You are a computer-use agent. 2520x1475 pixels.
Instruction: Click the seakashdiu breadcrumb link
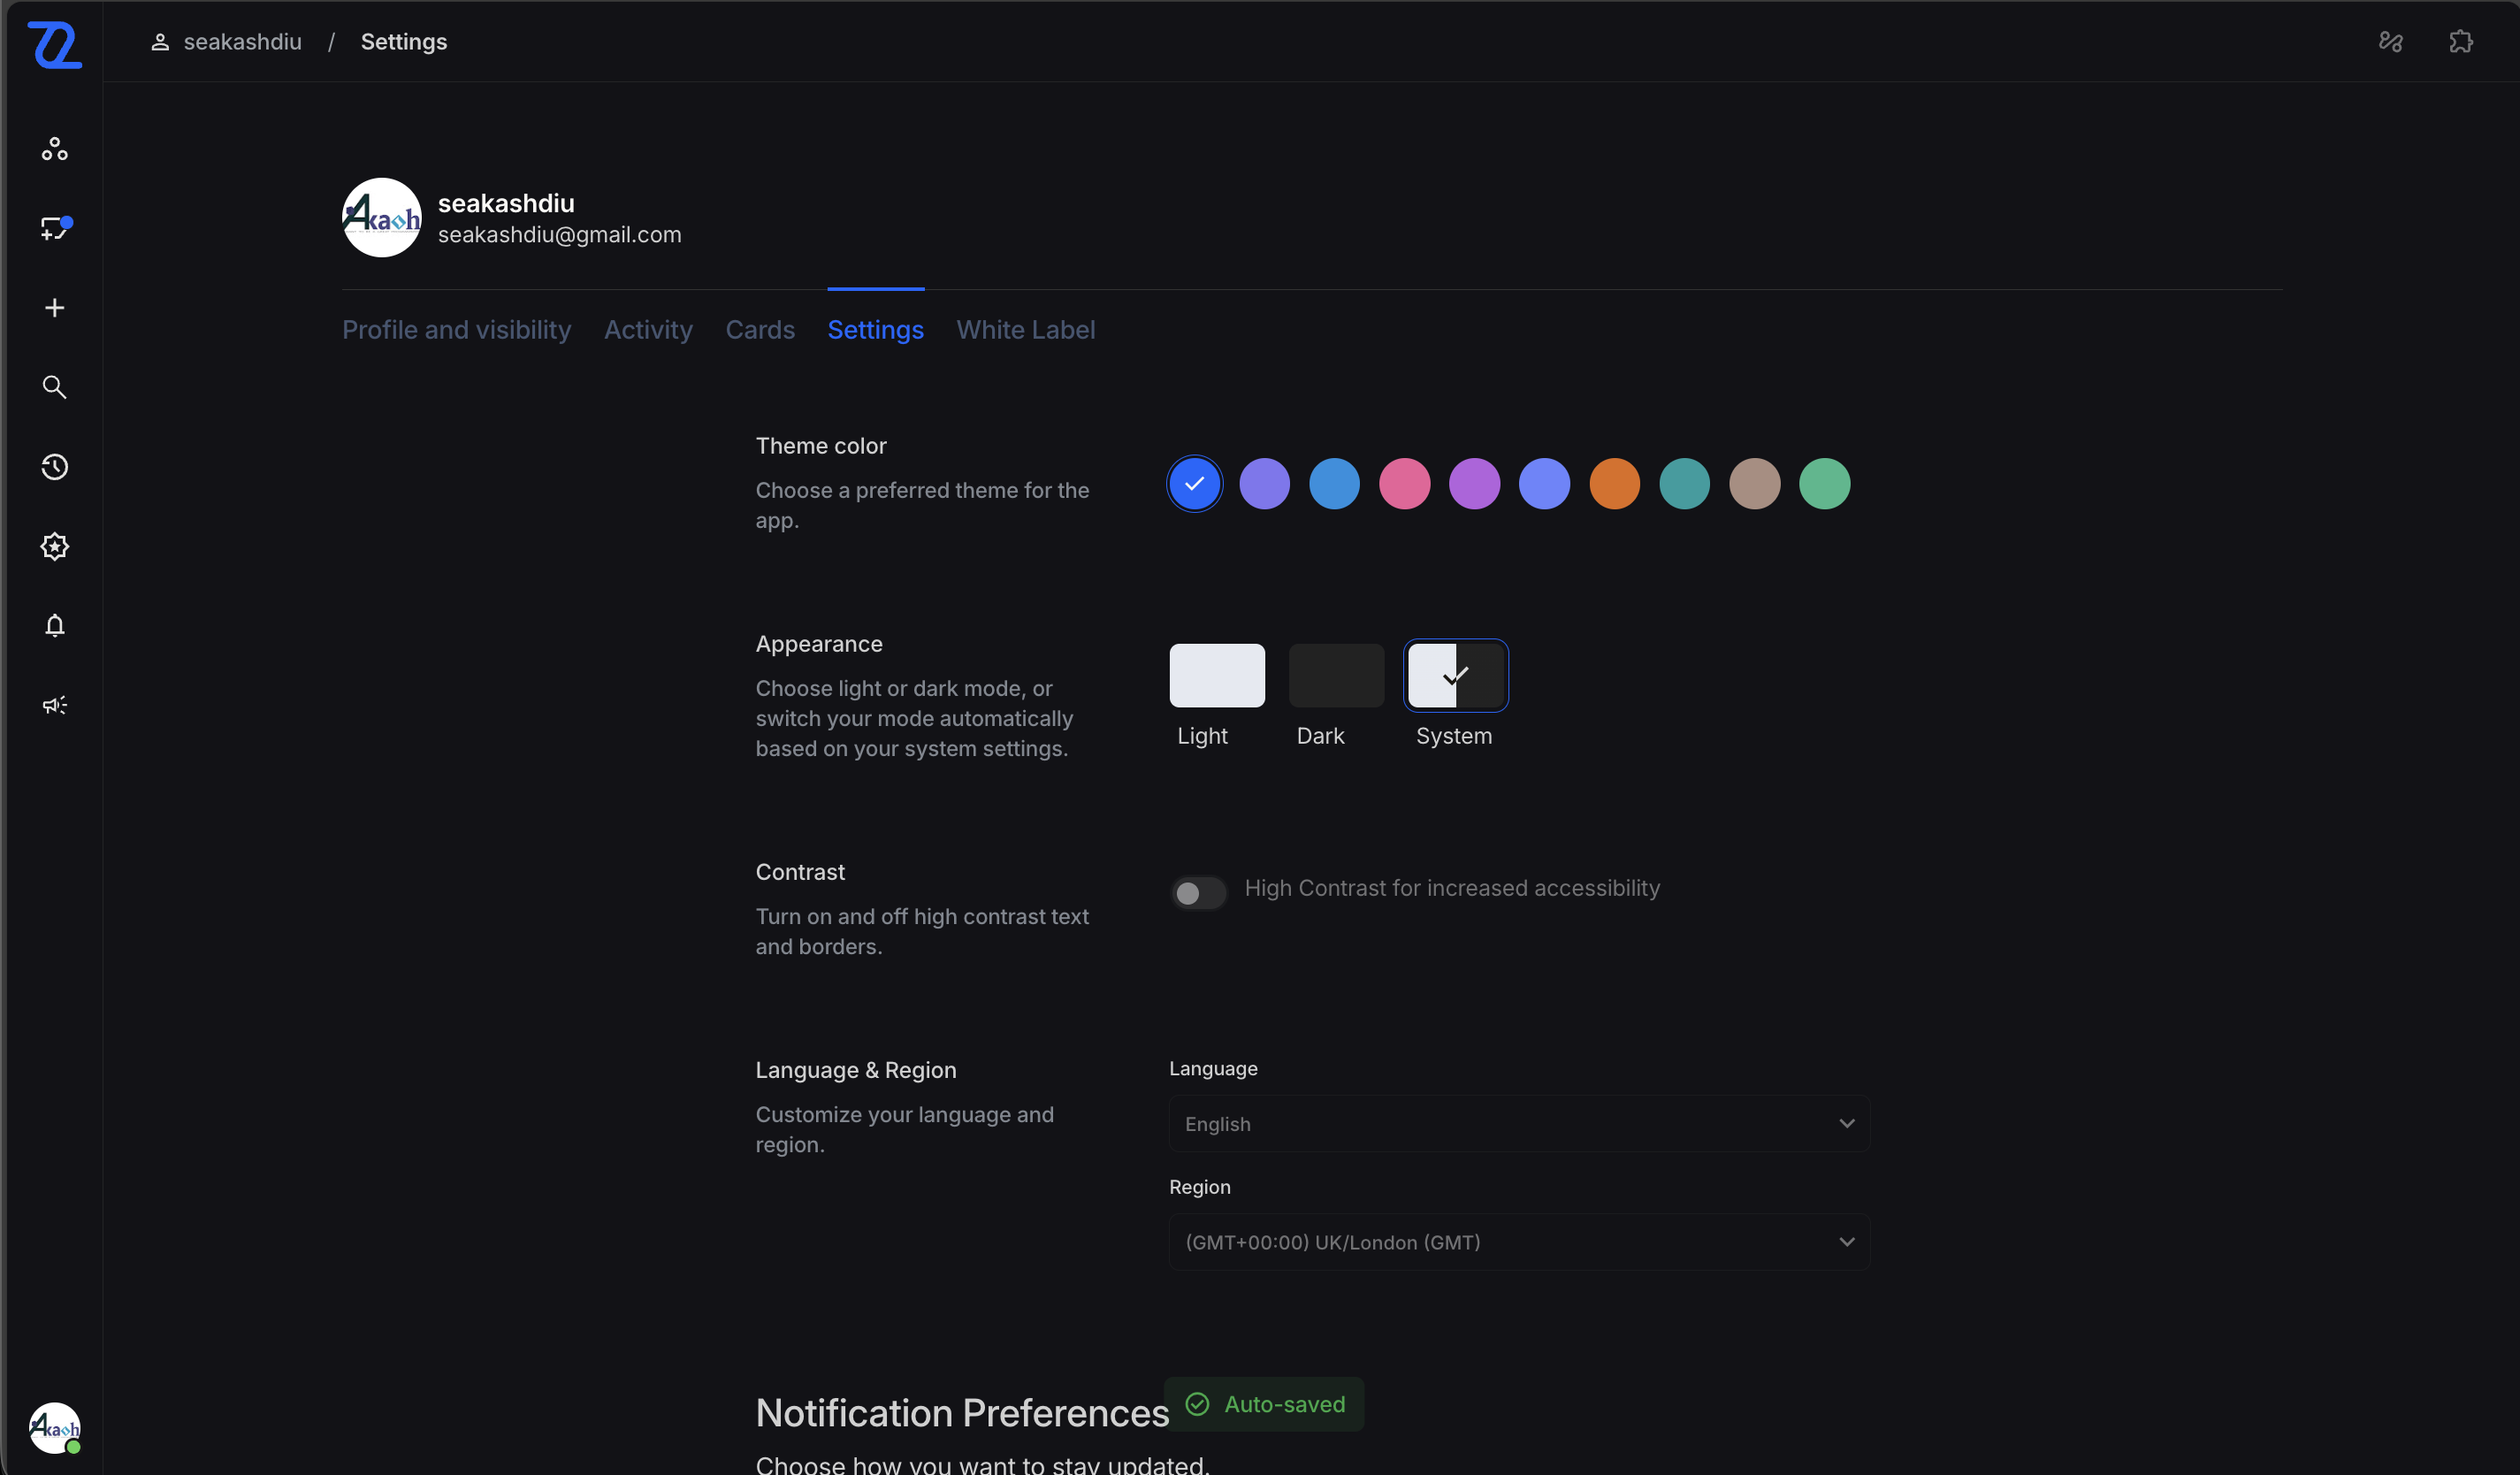pyautogui.click(x=242, y=42)
